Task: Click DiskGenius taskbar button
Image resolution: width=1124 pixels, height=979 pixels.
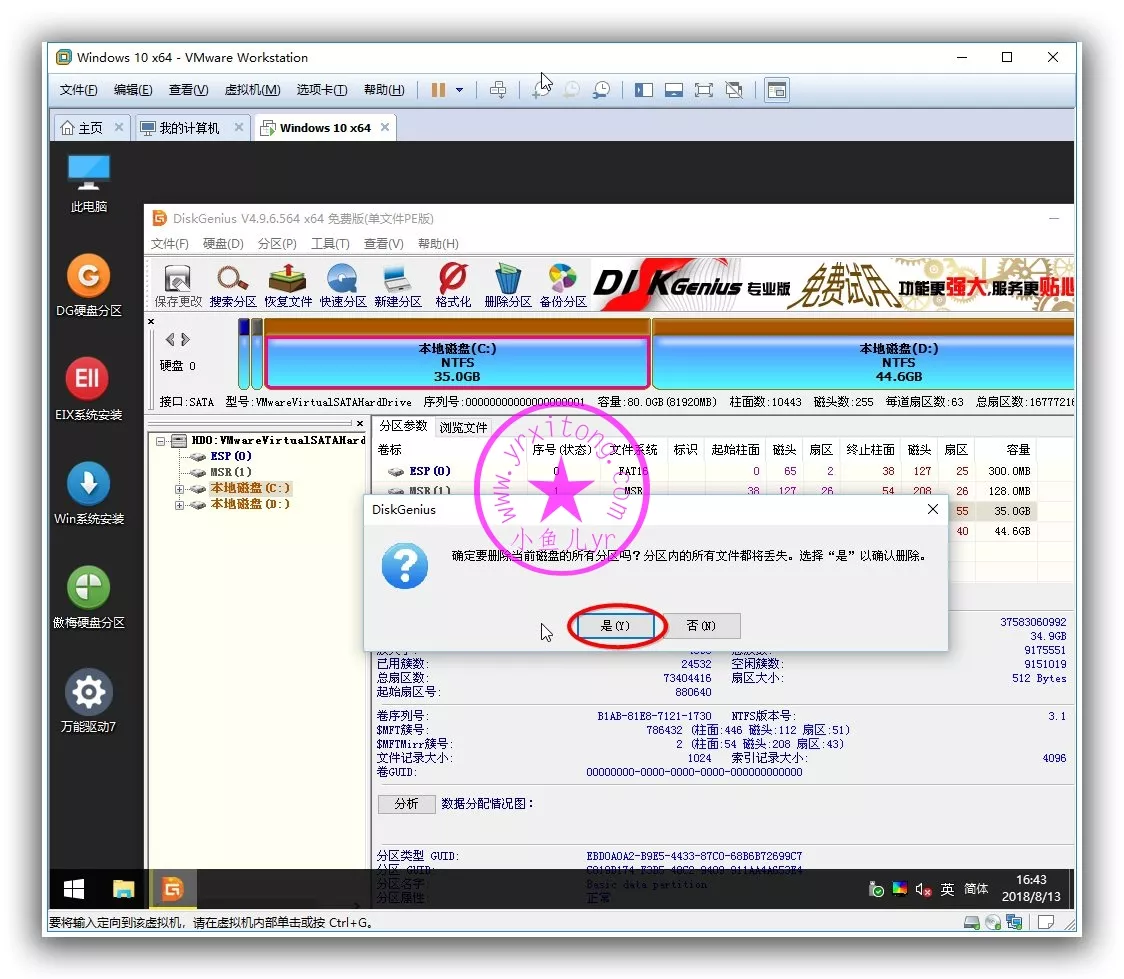Action: (x=173, y=889)
